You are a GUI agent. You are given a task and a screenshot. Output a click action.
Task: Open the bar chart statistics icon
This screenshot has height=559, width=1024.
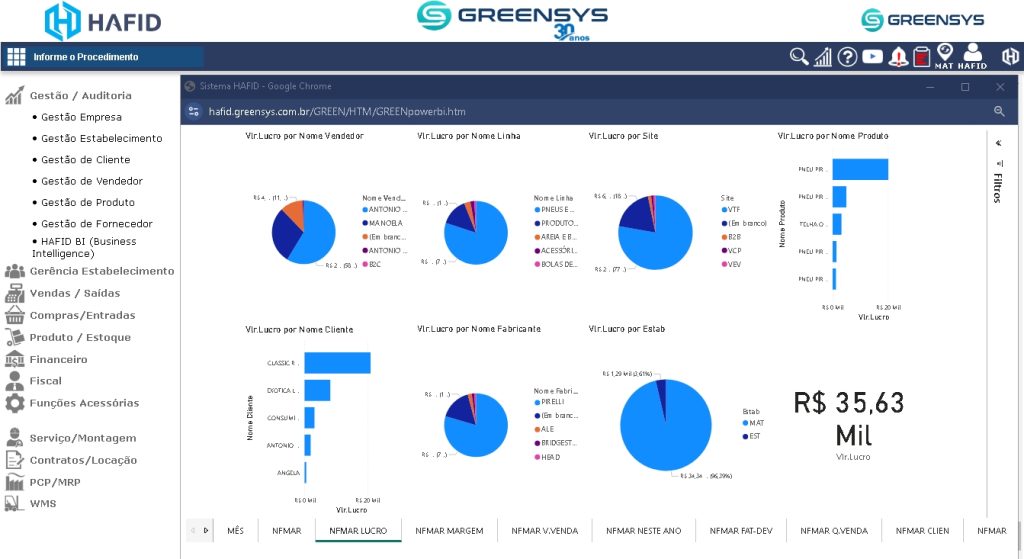(x=823, y=57)
